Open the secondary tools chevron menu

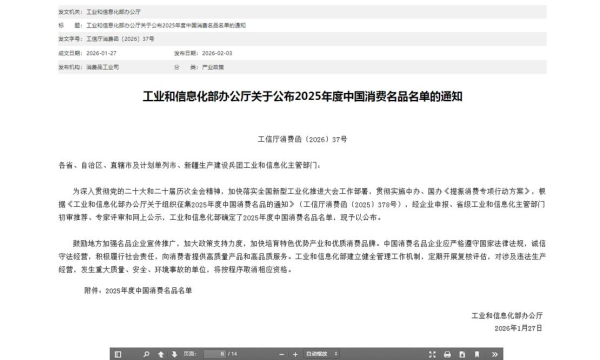click(494, 354)
